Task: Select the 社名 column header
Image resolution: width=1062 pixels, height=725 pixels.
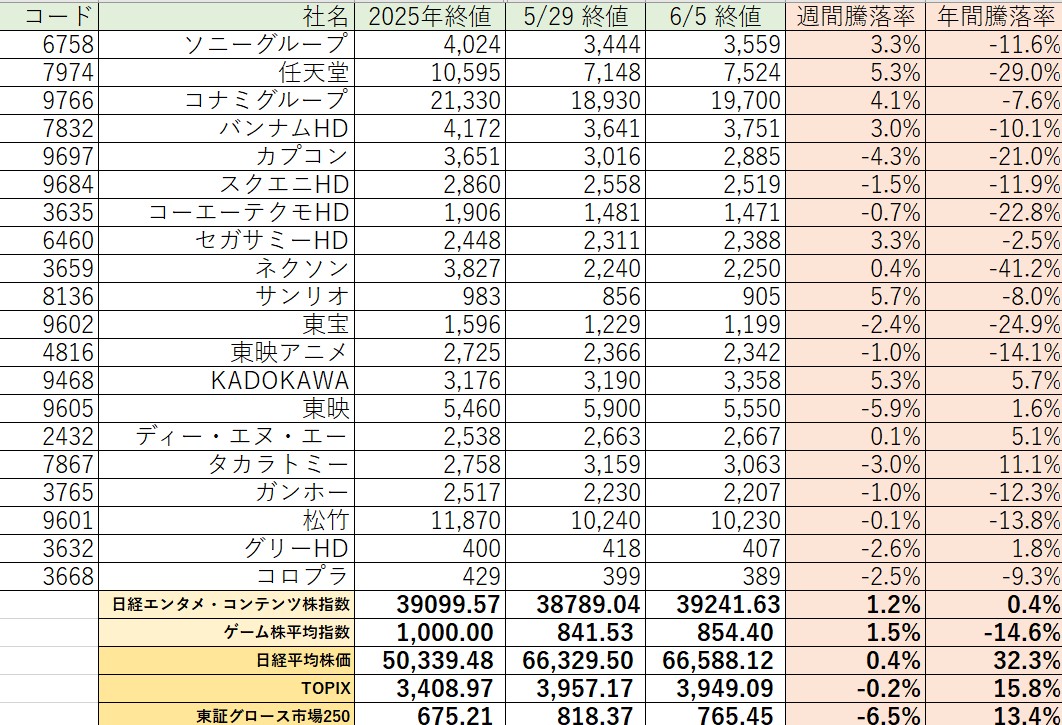Action: point(226,16)
